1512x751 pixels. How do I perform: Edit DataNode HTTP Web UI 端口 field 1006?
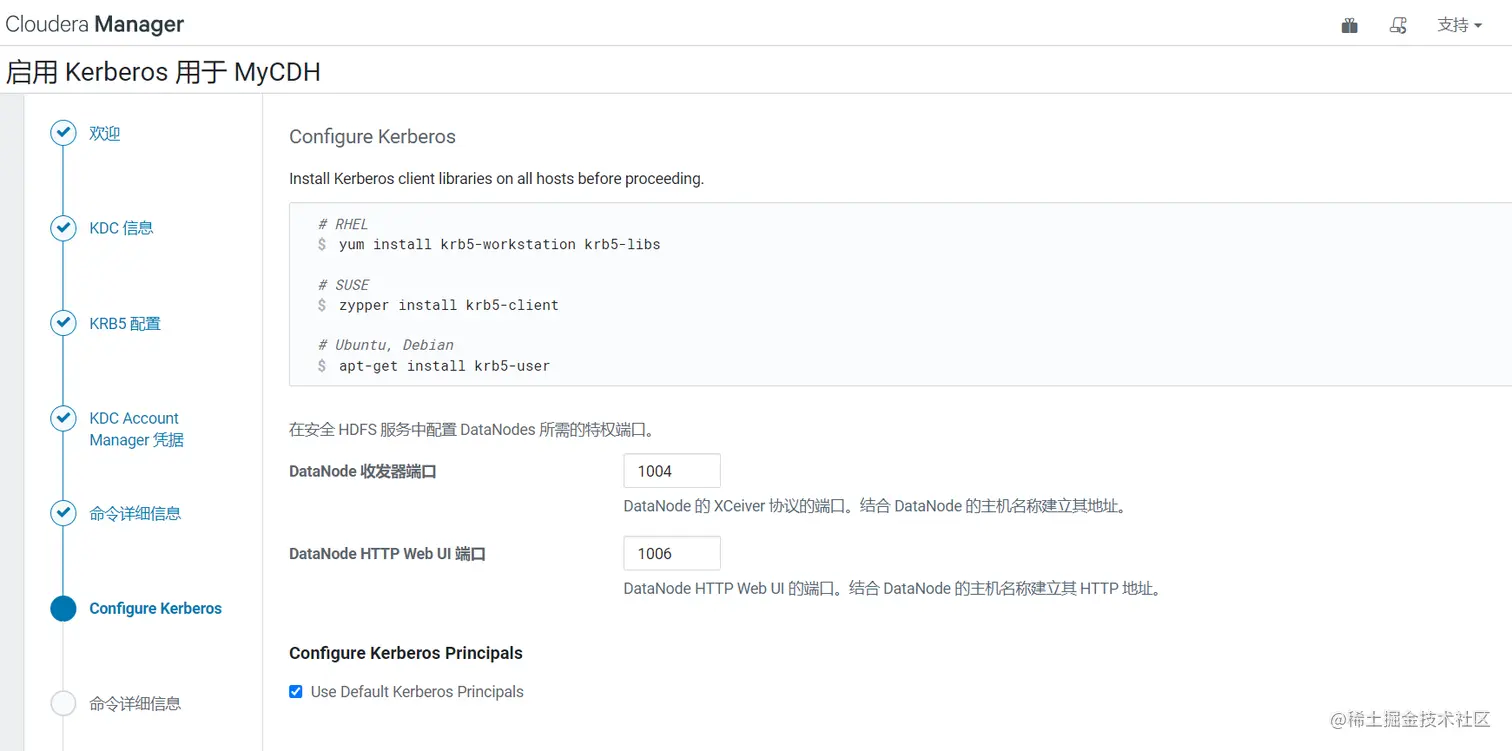(x=672, y=553)
